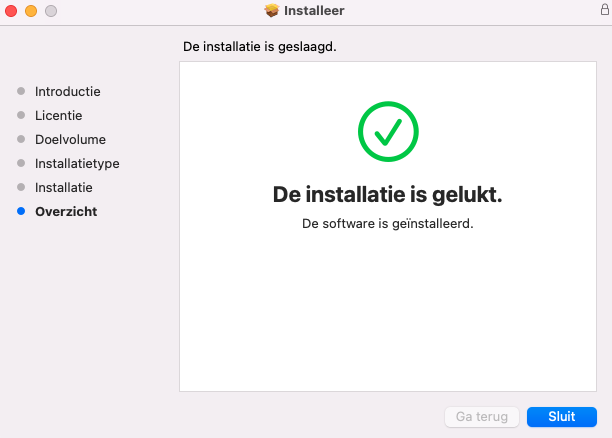Image resolution: width=612 pixels, height=438 pixels.
Task: Minimize the window with the yellow button
Action: pyautogui.click(x=31, y=11)
